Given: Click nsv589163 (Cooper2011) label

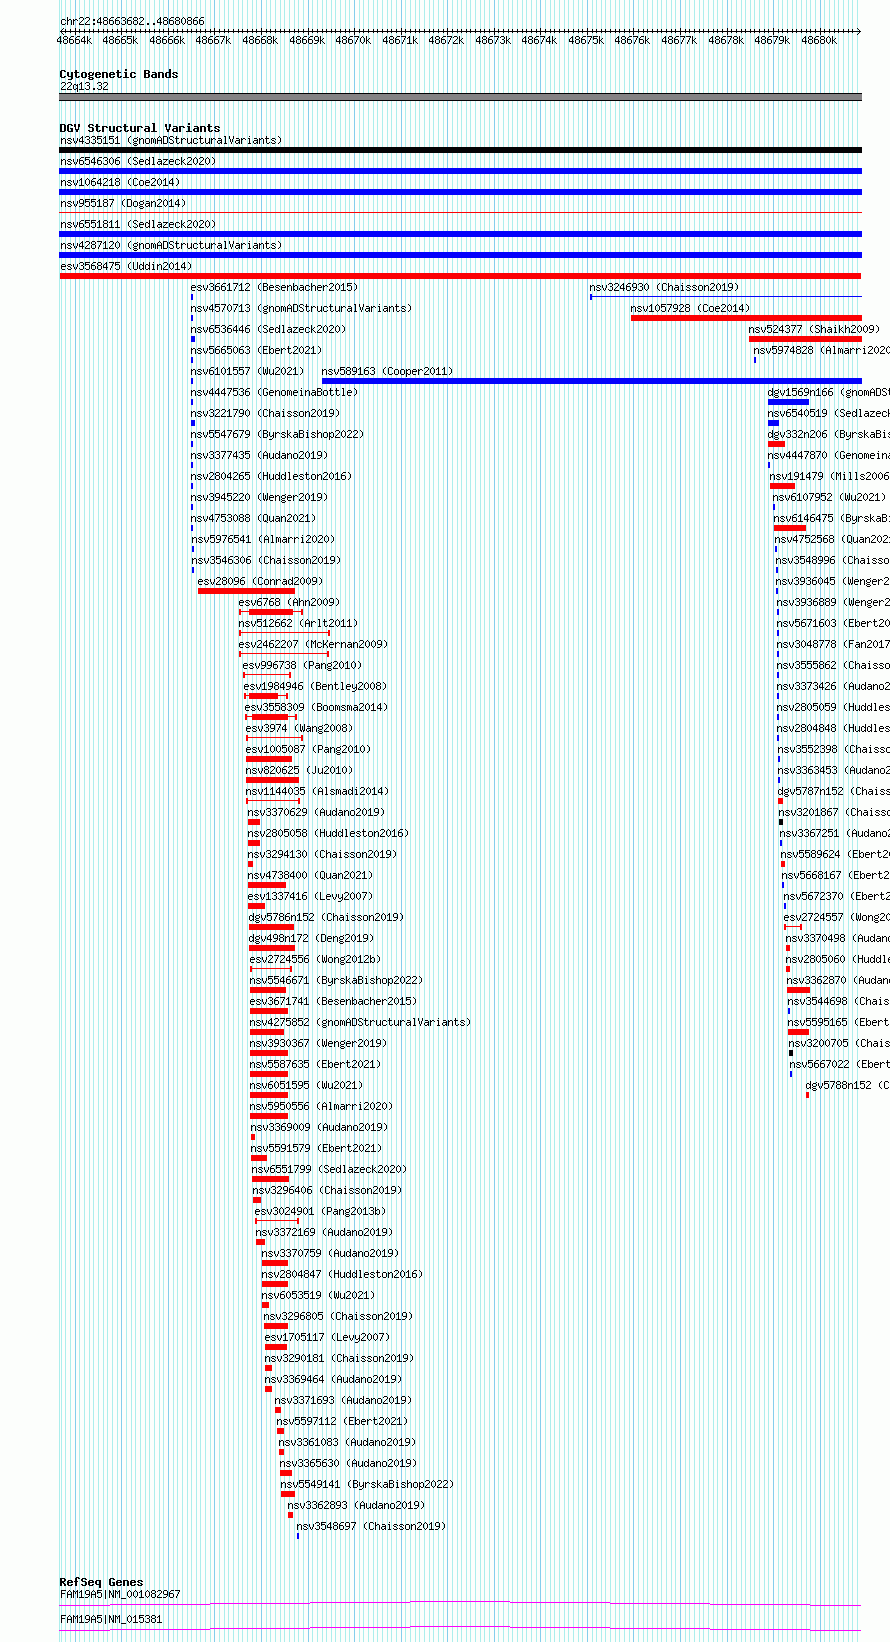Looking at the screenshot, I should coord(387,371).
